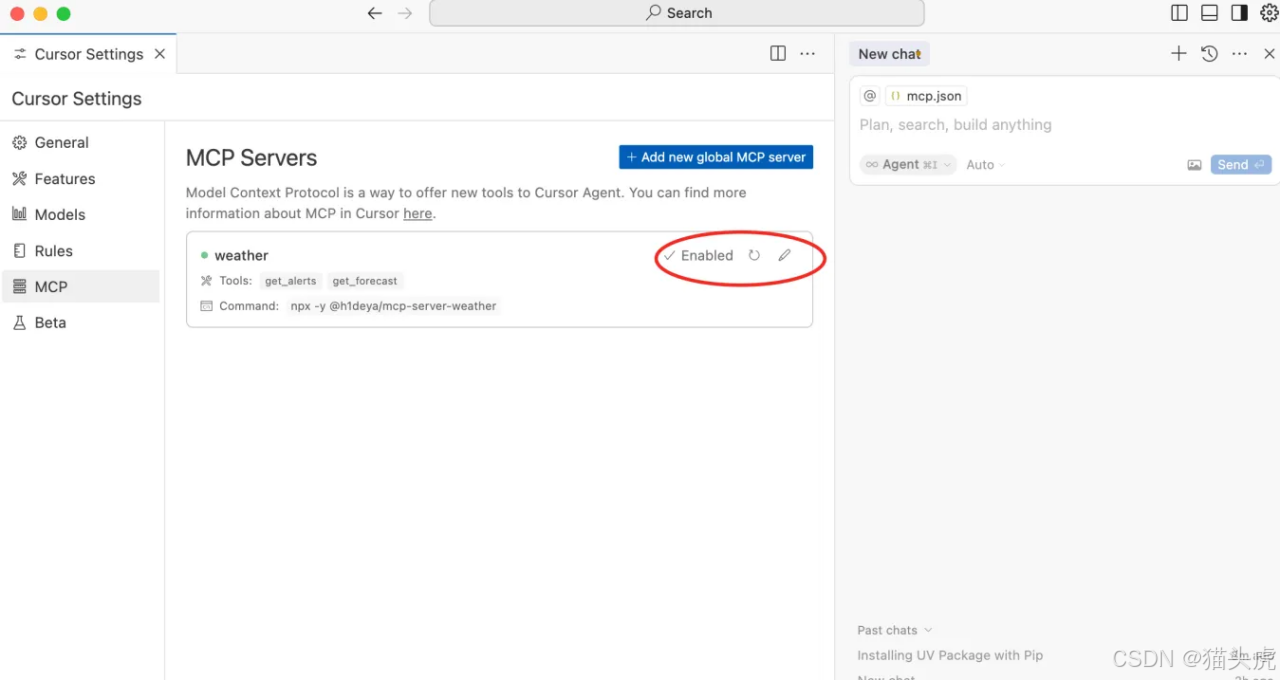Click the npx -y @h1deya/mcp-server-weather command
The height and width of the screenshot is (680, 1280).
pos(393,306)
